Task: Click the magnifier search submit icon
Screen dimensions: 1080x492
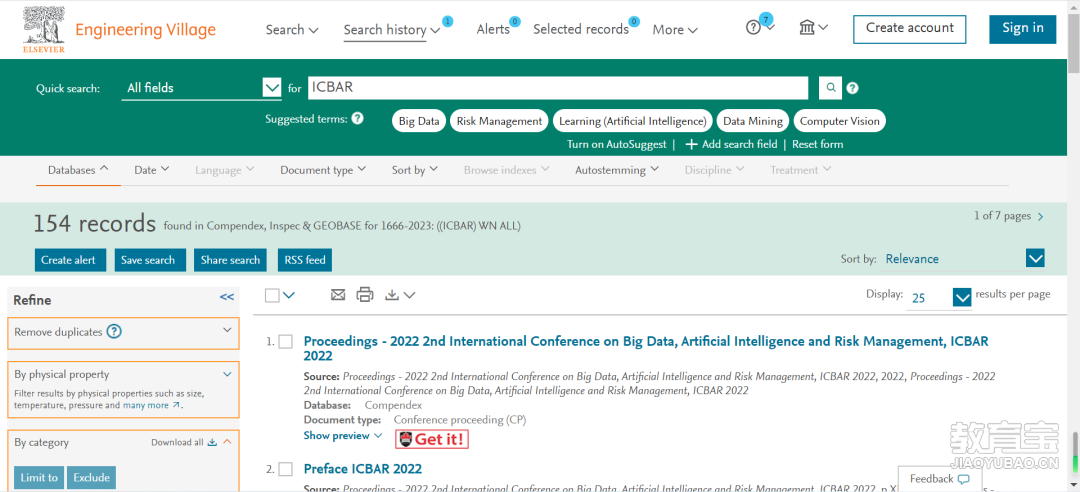Action: pyautogui.click(x=831, y=88)
